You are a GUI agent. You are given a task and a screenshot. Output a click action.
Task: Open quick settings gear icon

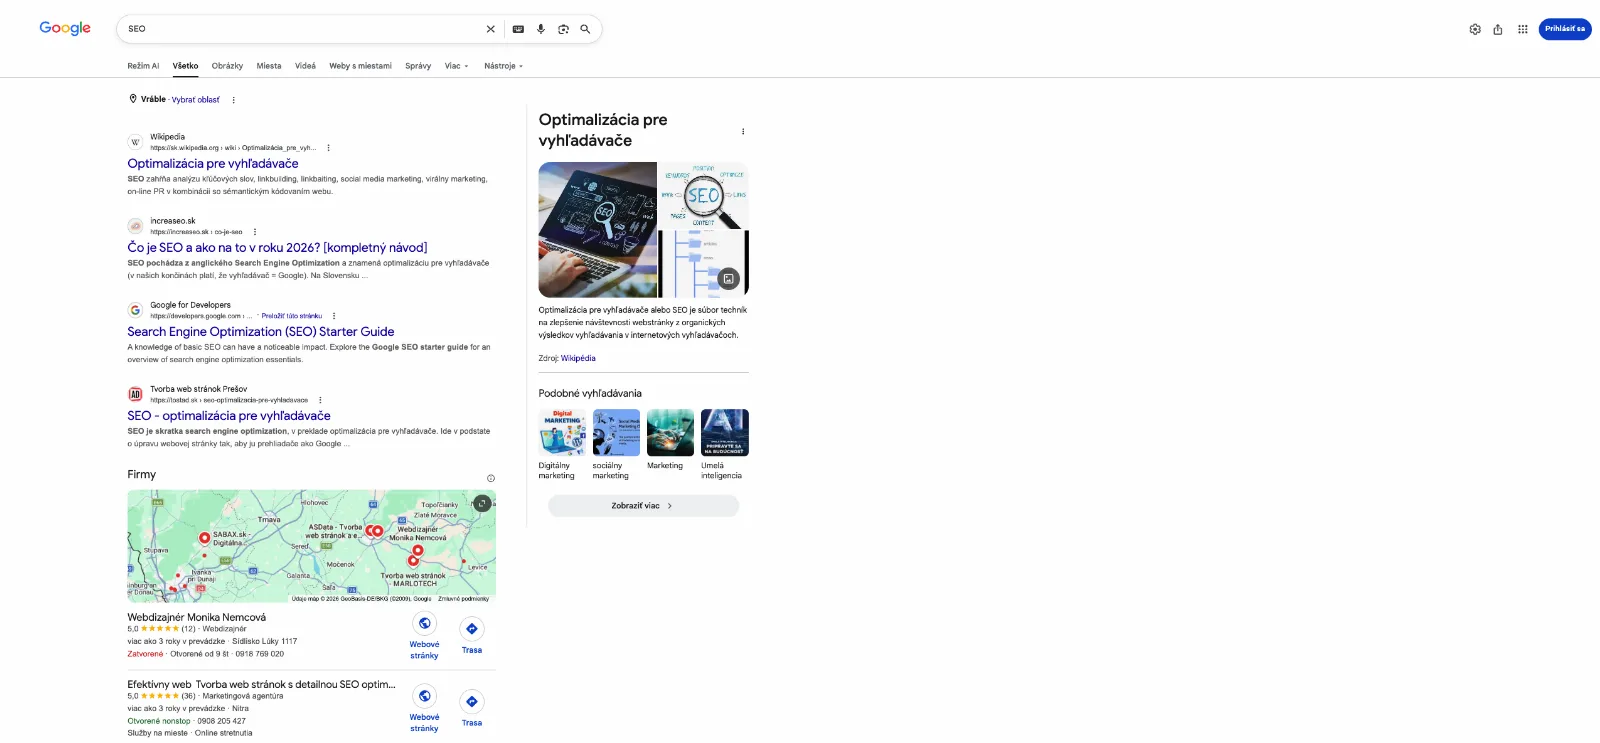click(1475, 29)
